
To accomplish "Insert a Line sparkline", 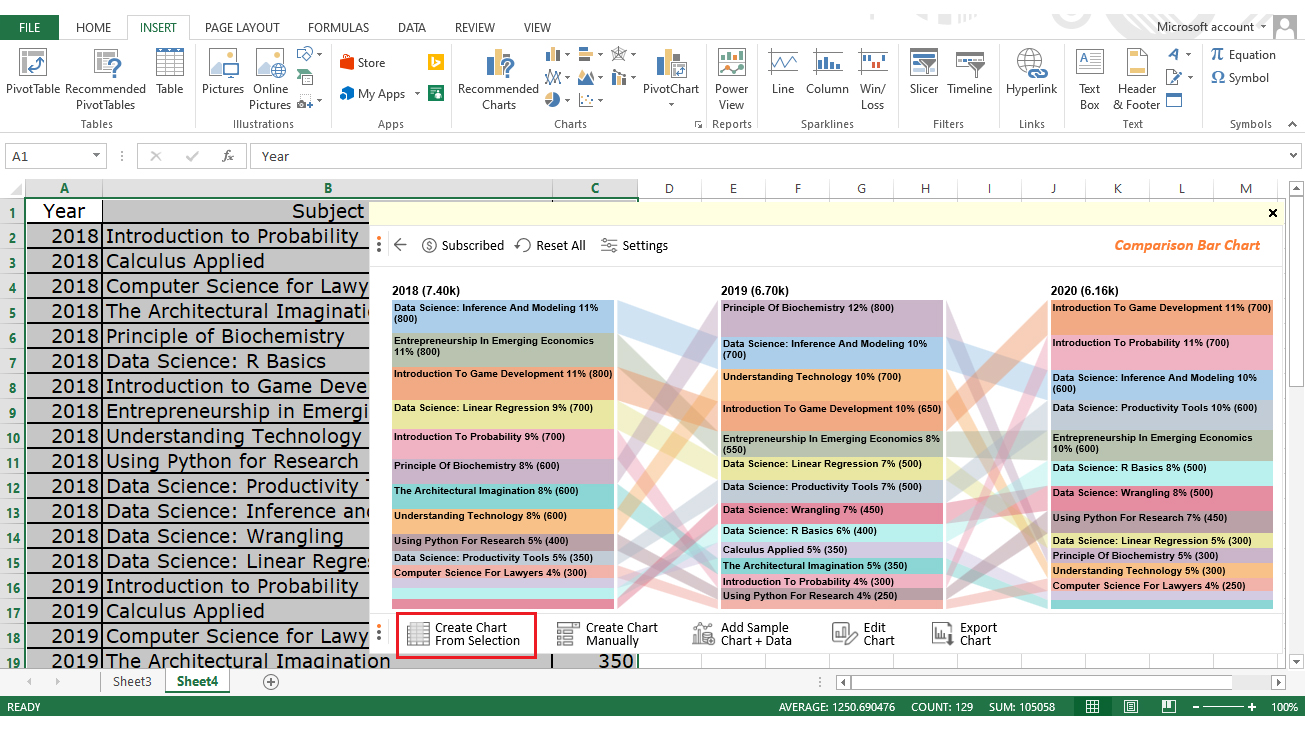I will tap(783, 72).
